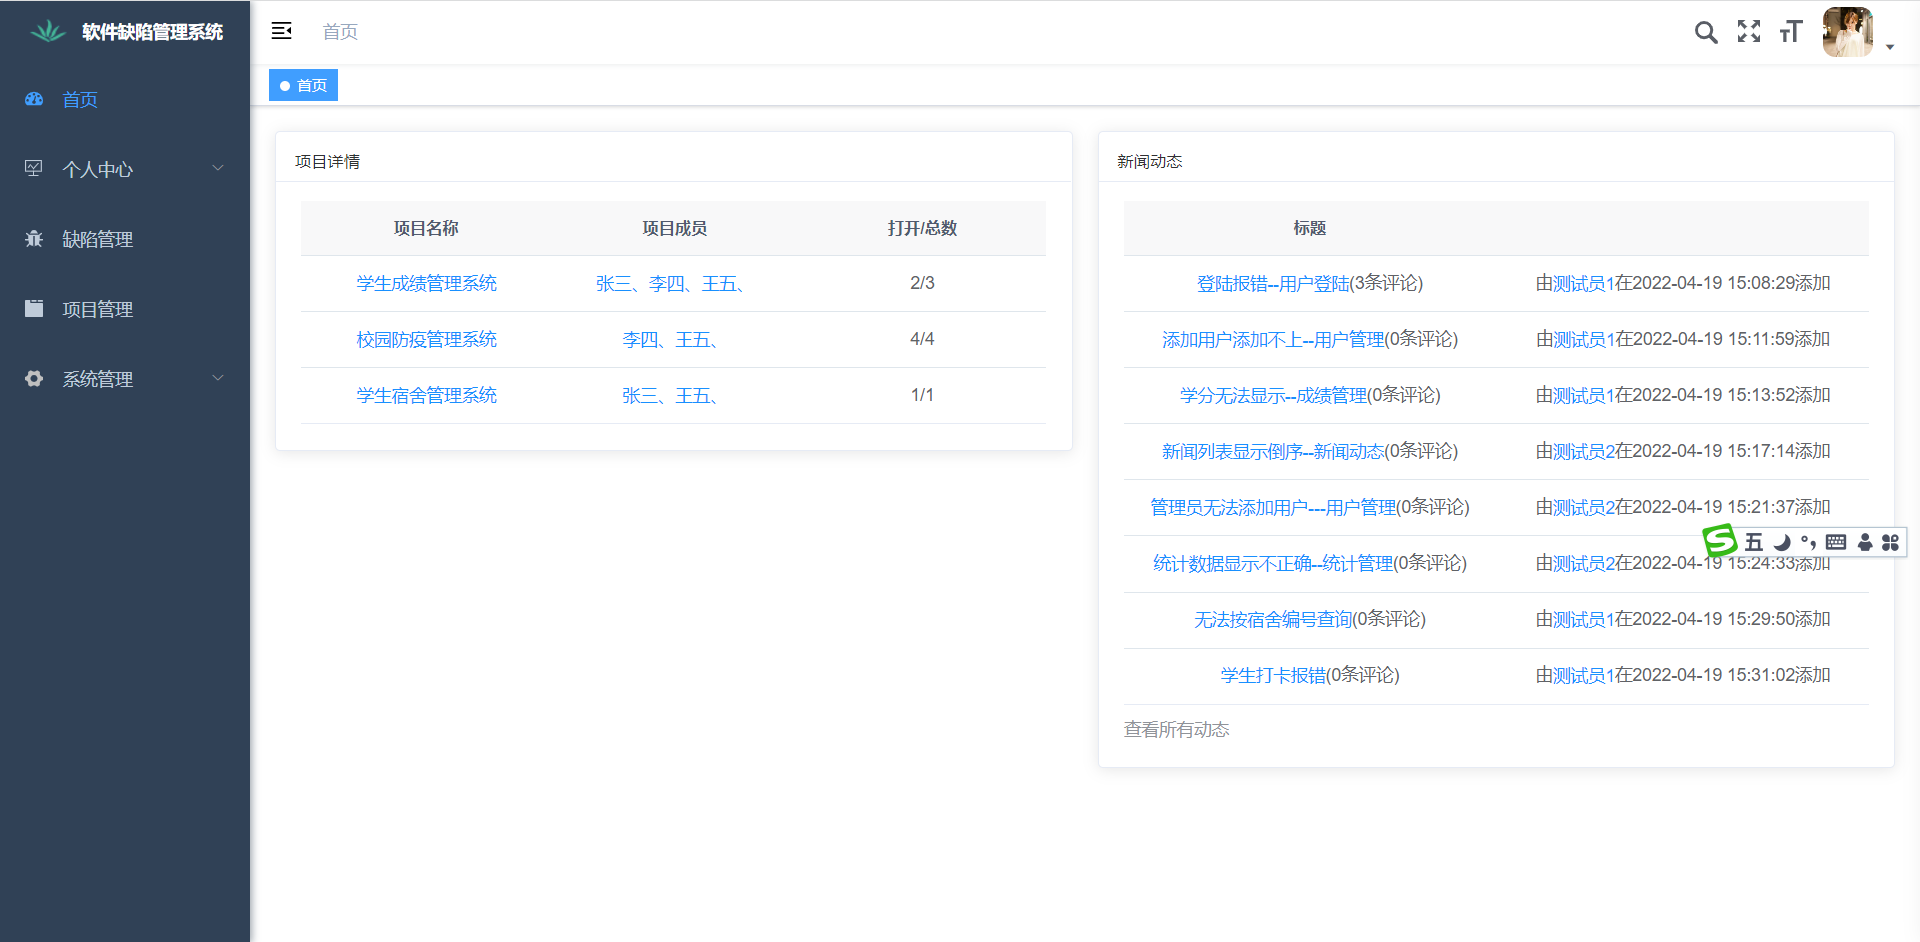Select the blue 首页 tag tab
This screenshot has height=942, width=1920.
click(x=303, y=85)
